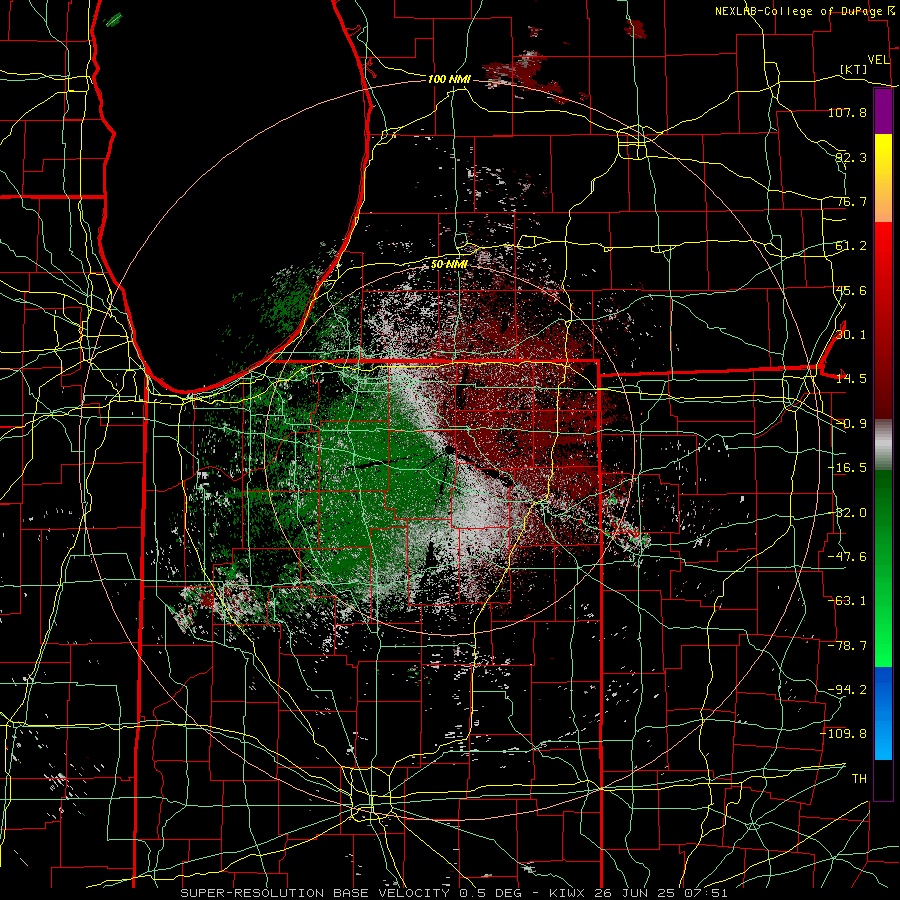Click the blue band of the color scale
Screen dimensions: 900x900
(x=883, y=713)
